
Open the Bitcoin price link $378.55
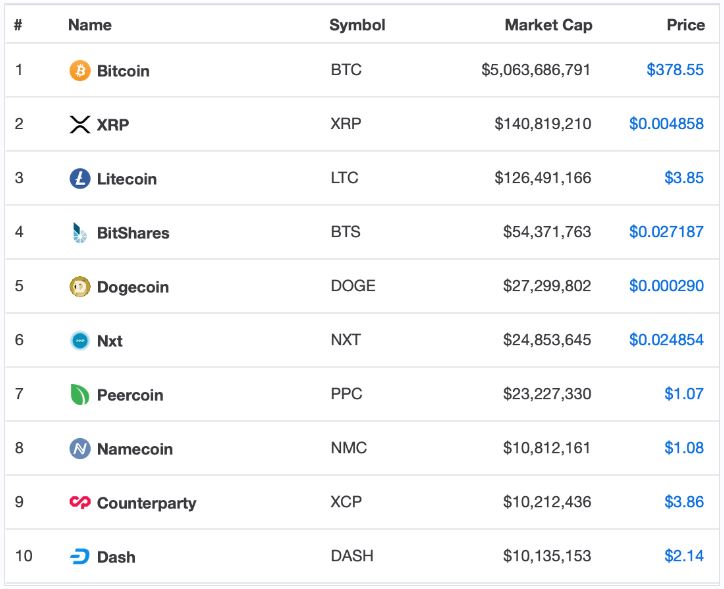[x=675, y=71]
